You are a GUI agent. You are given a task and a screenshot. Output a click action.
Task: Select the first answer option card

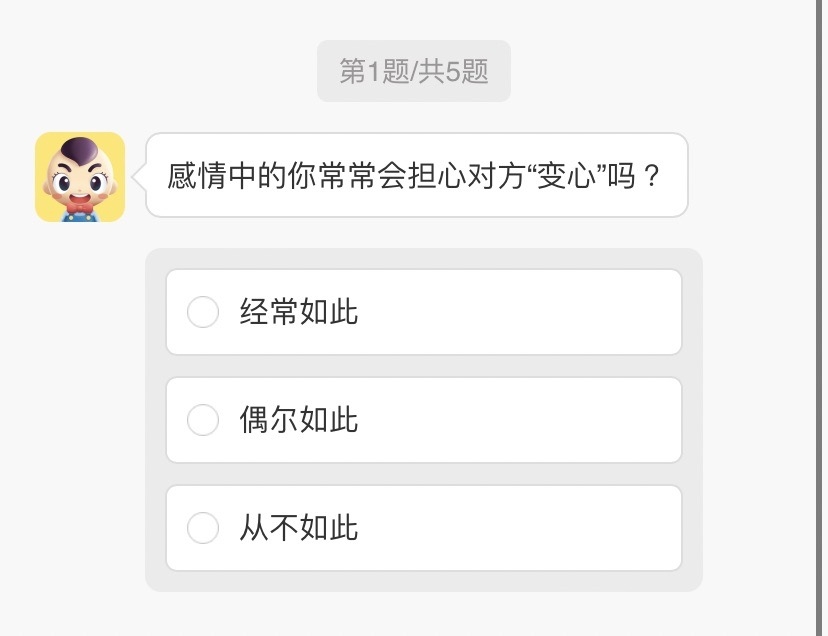click(x=424, y=312)
